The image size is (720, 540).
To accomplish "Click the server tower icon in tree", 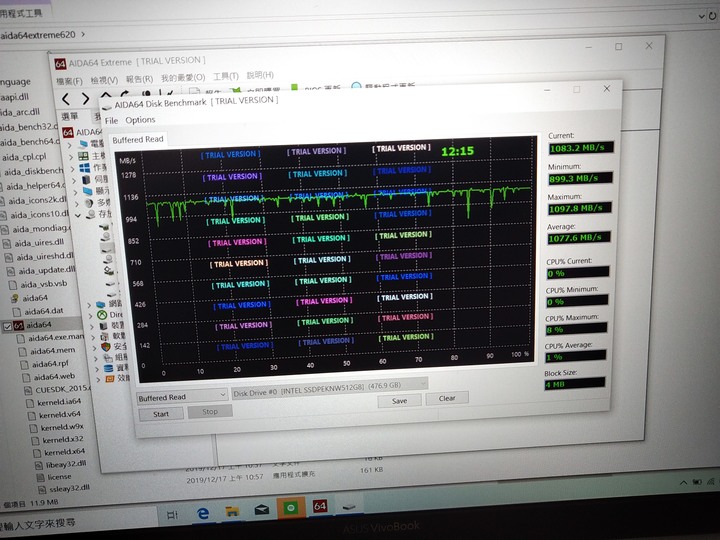I will (86, 180).
